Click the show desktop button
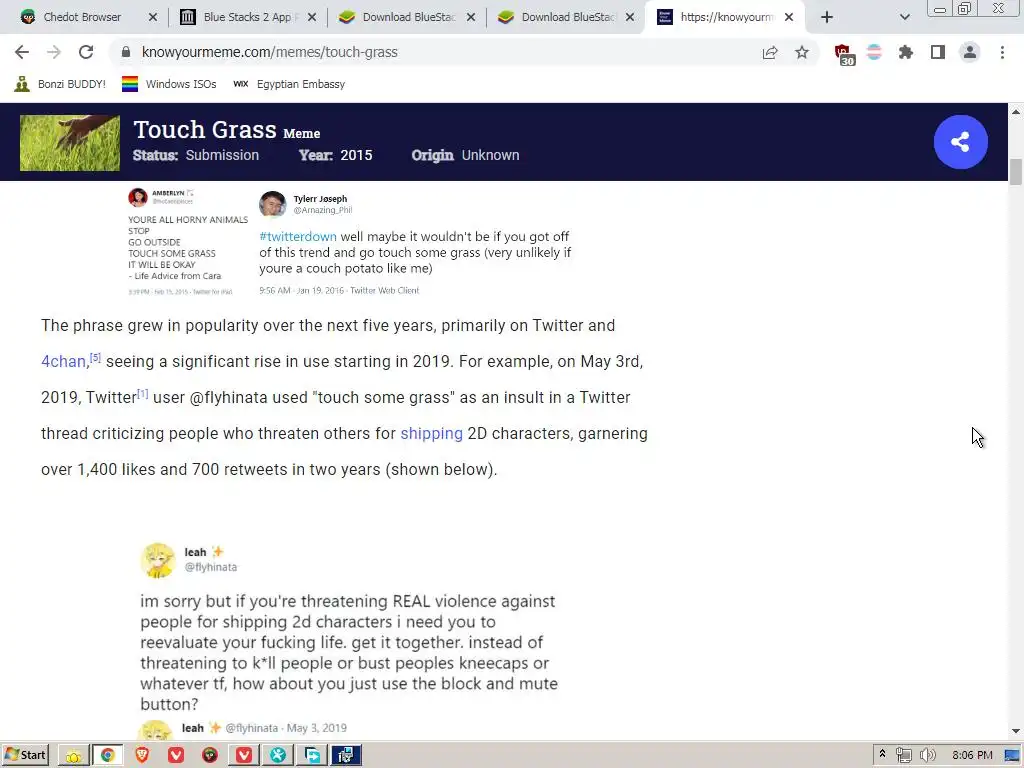 click(x=1012, y=755)
